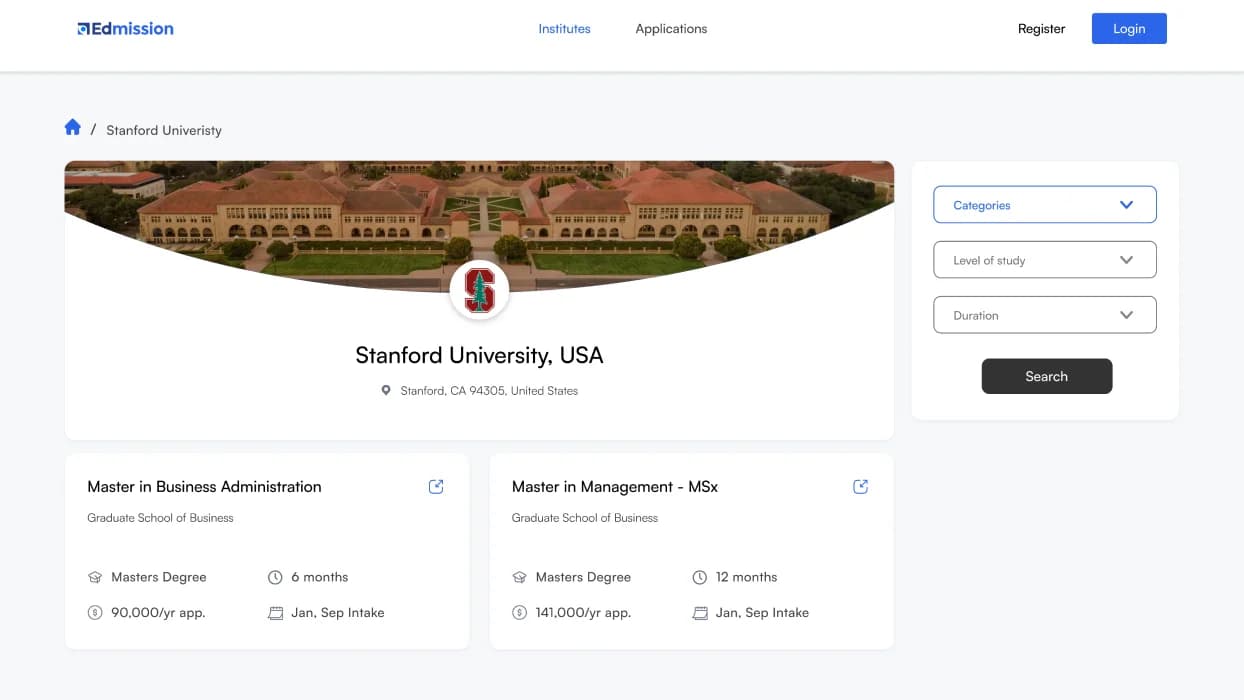Click the Register link

(x=1041, y=29)
